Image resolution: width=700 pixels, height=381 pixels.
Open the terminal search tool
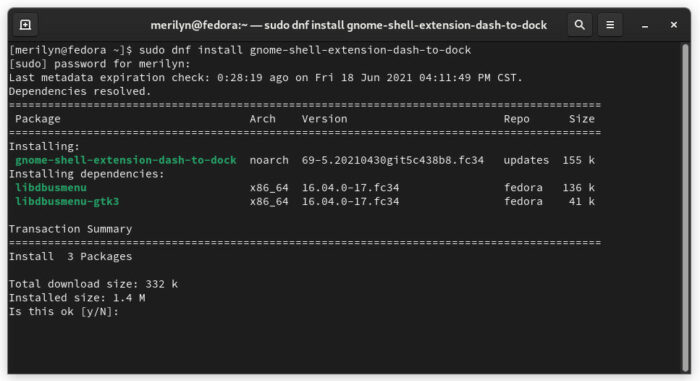click(579, 25)
